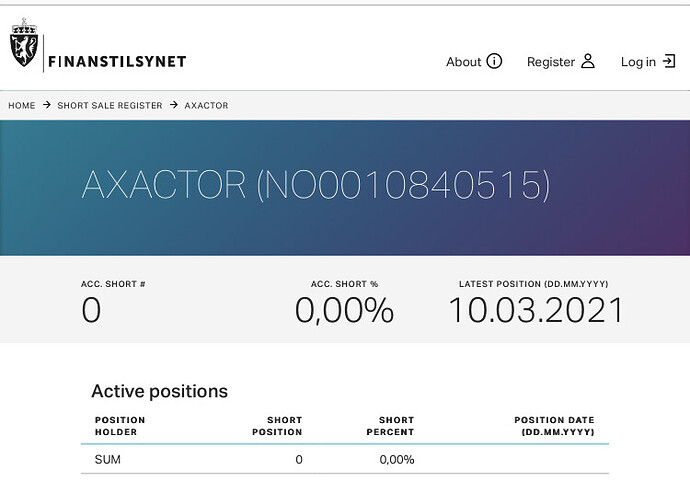
Task: Click the AXACTOR breadcrumb item
Action: (206, 106)
